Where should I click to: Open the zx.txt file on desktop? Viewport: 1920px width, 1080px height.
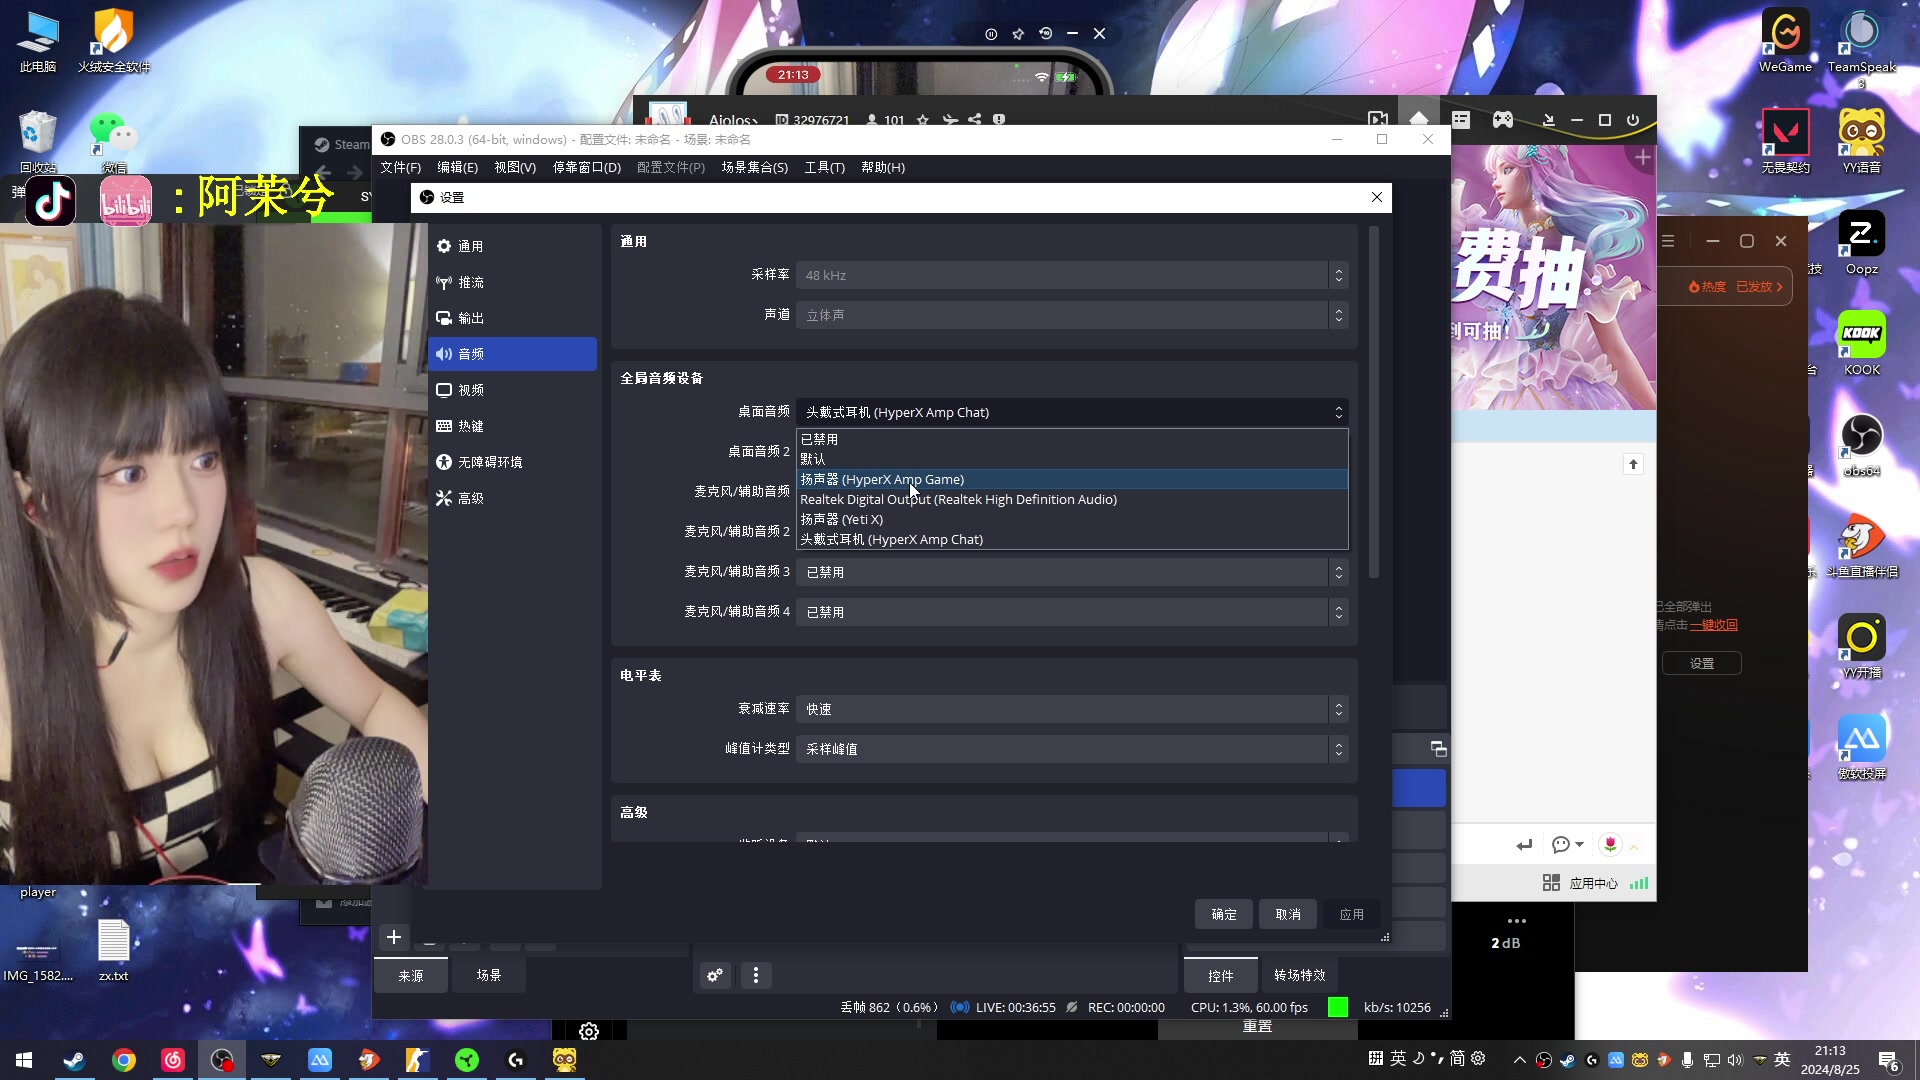pyautogui.click(x=113, y=950)
